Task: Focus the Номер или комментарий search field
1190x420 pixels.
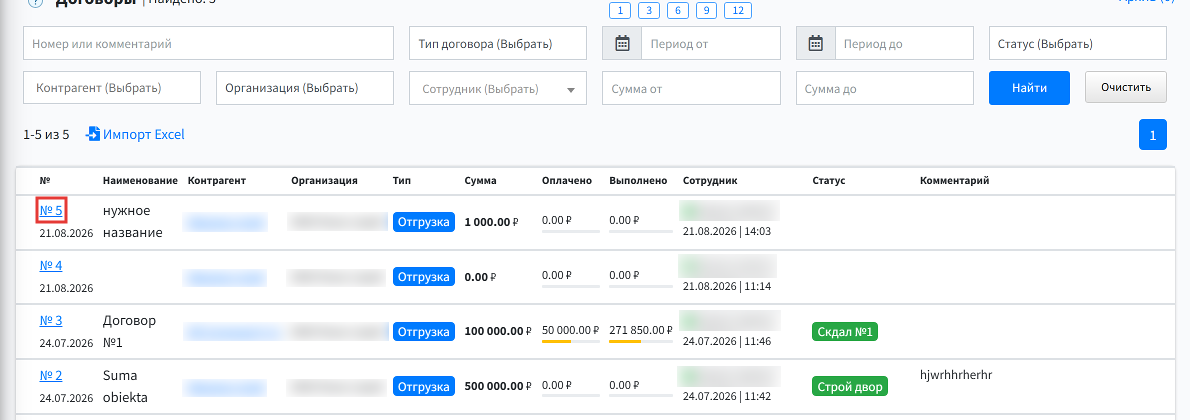Action: (209, 43)
